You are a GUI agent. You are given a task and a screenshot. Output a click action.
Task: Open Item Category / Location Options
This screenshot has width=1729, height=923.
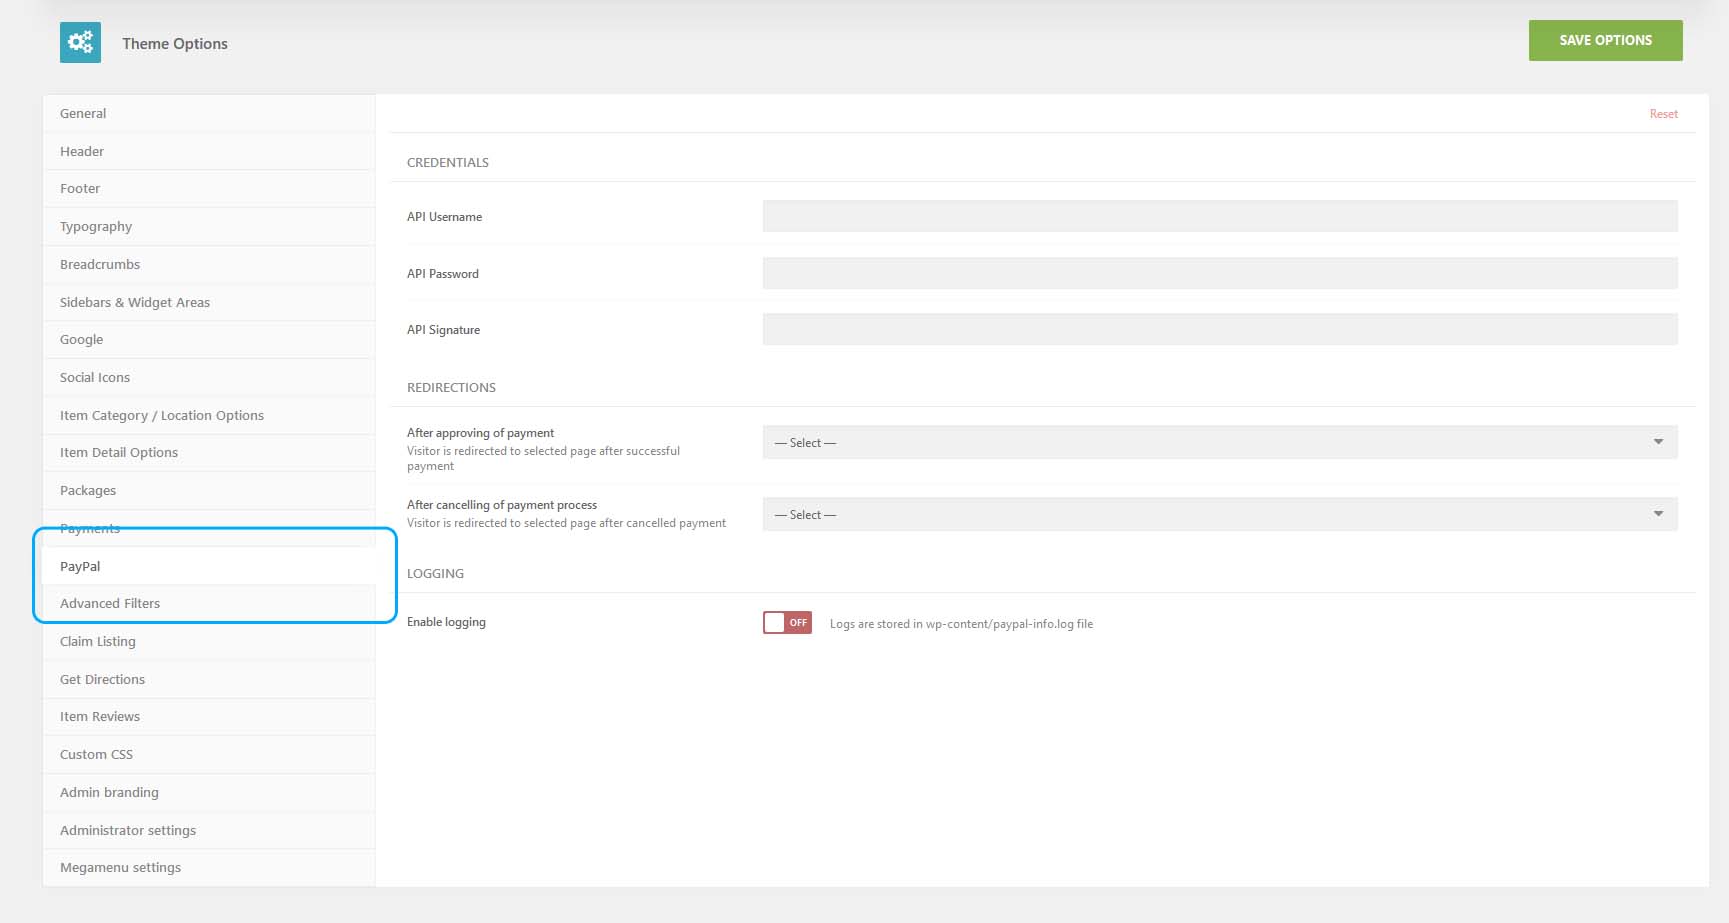pyautogui.click(x=209, y=415)
